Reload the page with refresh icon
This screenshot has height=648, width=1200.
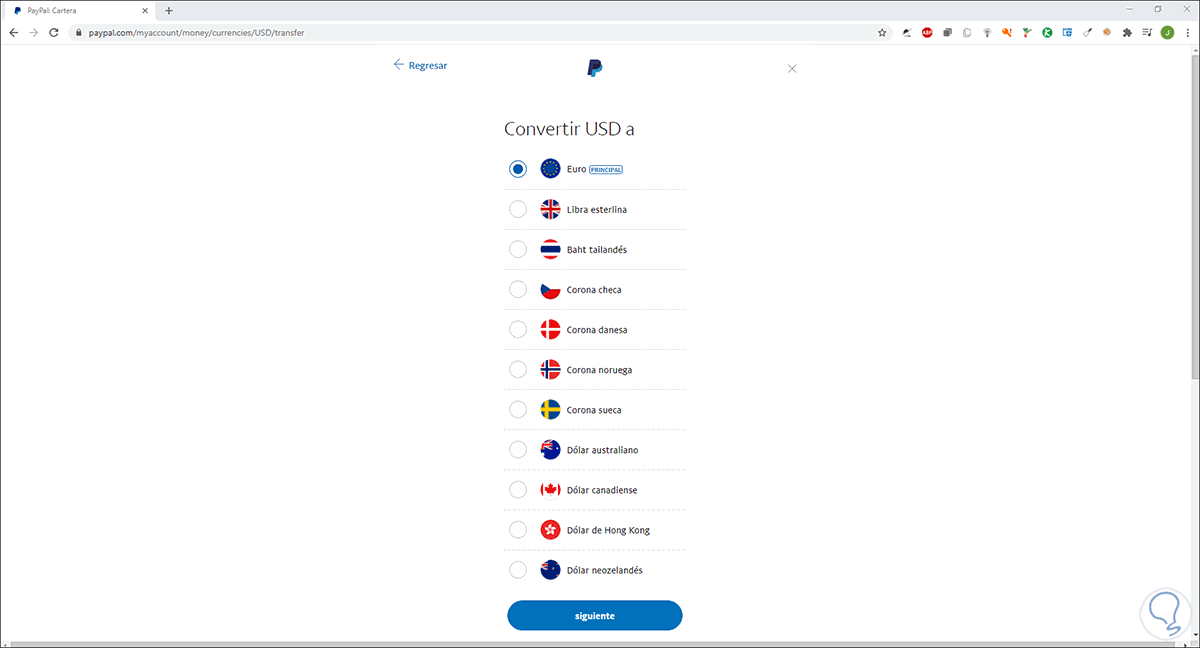[x=56, y=32]
